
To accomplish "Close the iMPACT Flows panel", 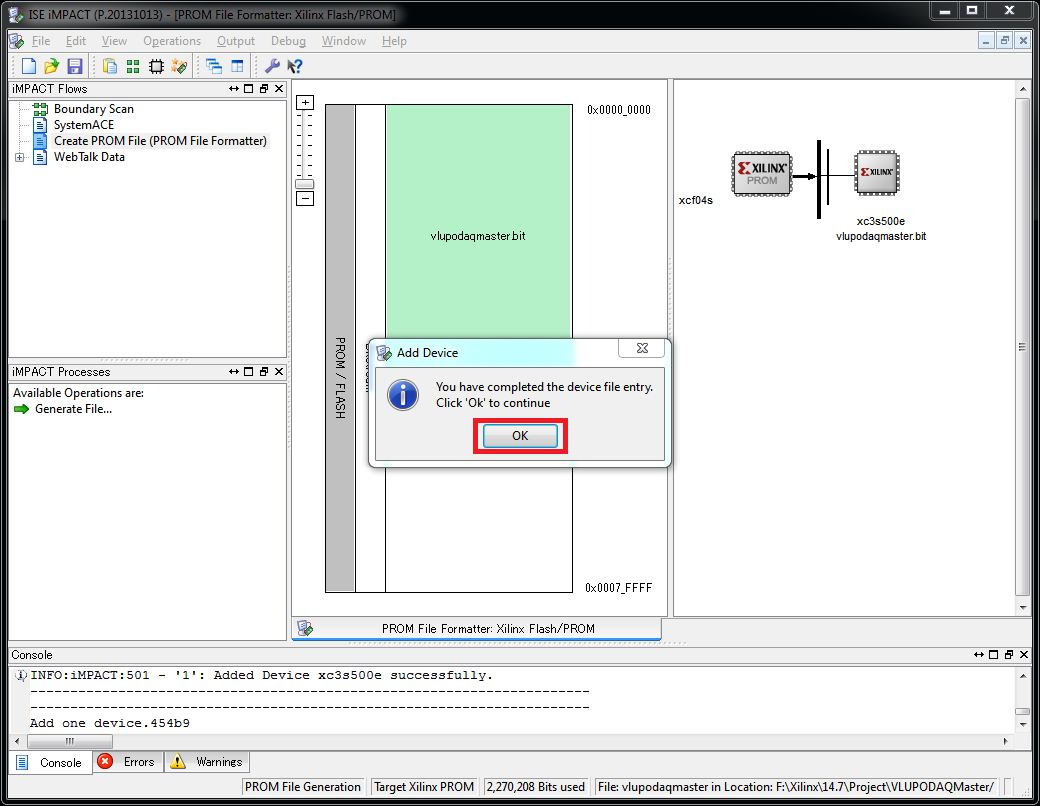I will click(279, 88).
